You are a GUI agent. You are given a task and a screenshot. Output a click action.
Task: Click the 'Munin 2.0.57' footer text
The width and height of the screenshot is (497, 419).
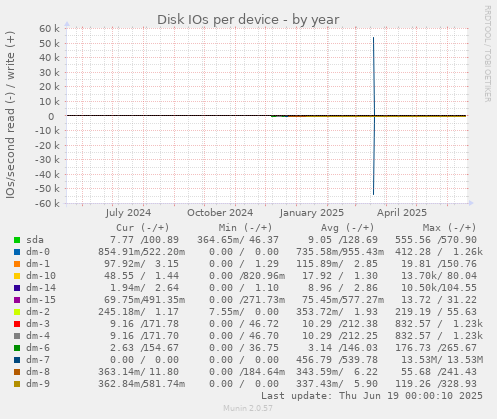point(248,408)
